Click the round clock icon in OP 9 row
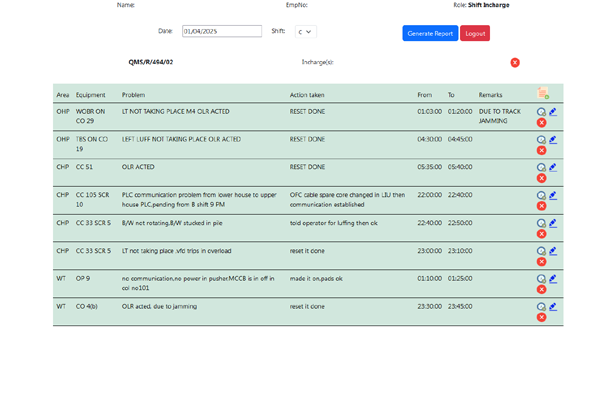Image resolution: width=600 pixels, height=400 pixels. tap(541, 279)
